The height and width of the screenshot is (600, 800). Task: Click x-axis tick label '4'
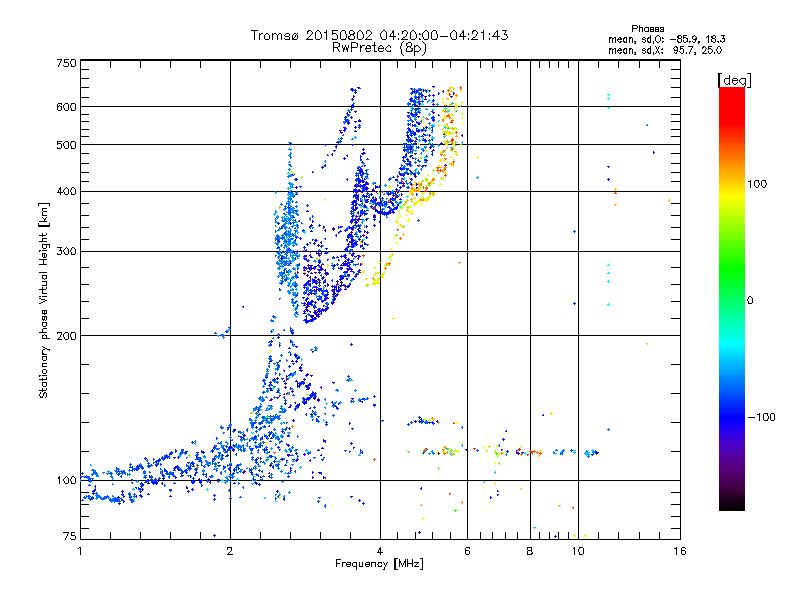(380, 551)
